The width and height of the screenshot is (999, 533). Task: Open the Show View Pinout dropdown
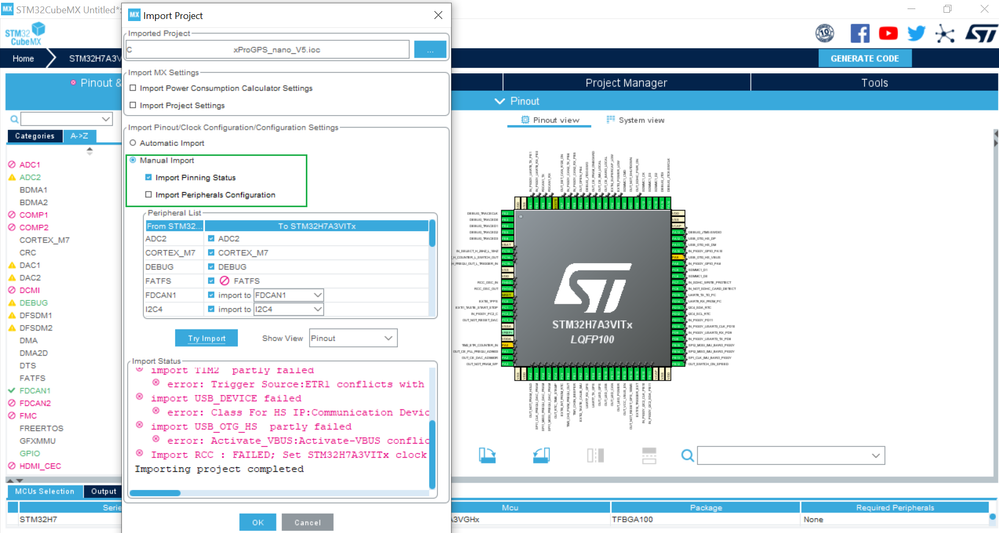(x=353, y=338)
